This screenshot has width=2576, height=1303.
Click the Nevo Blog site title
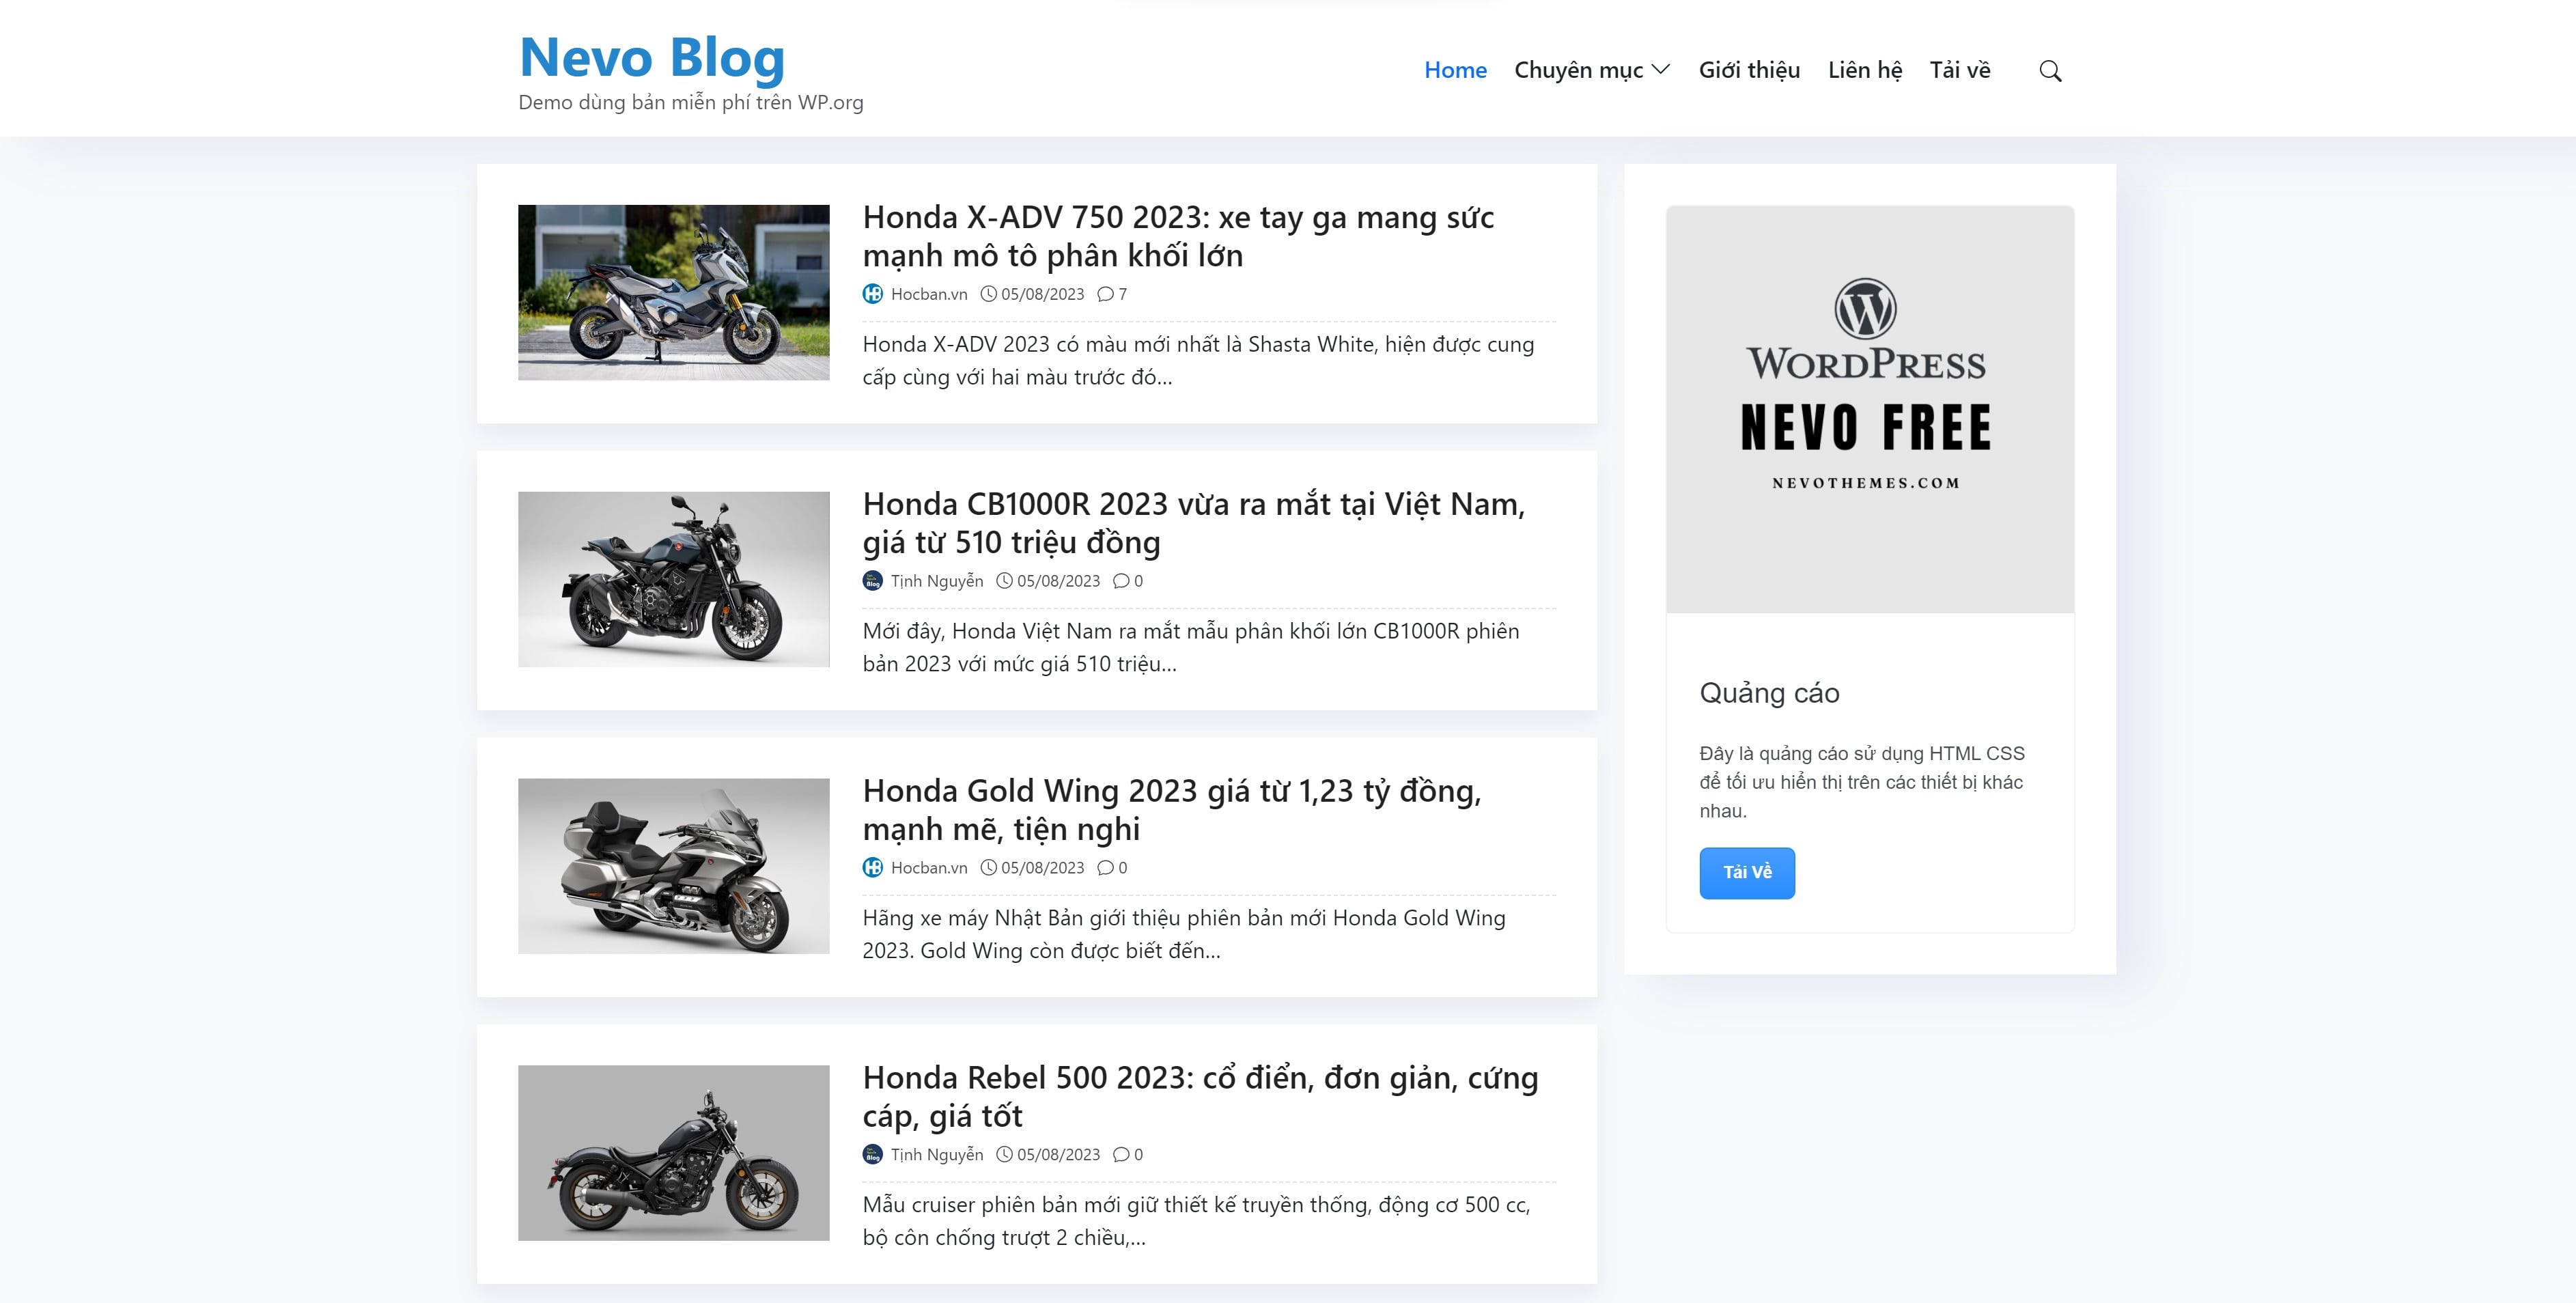[652, 57]
